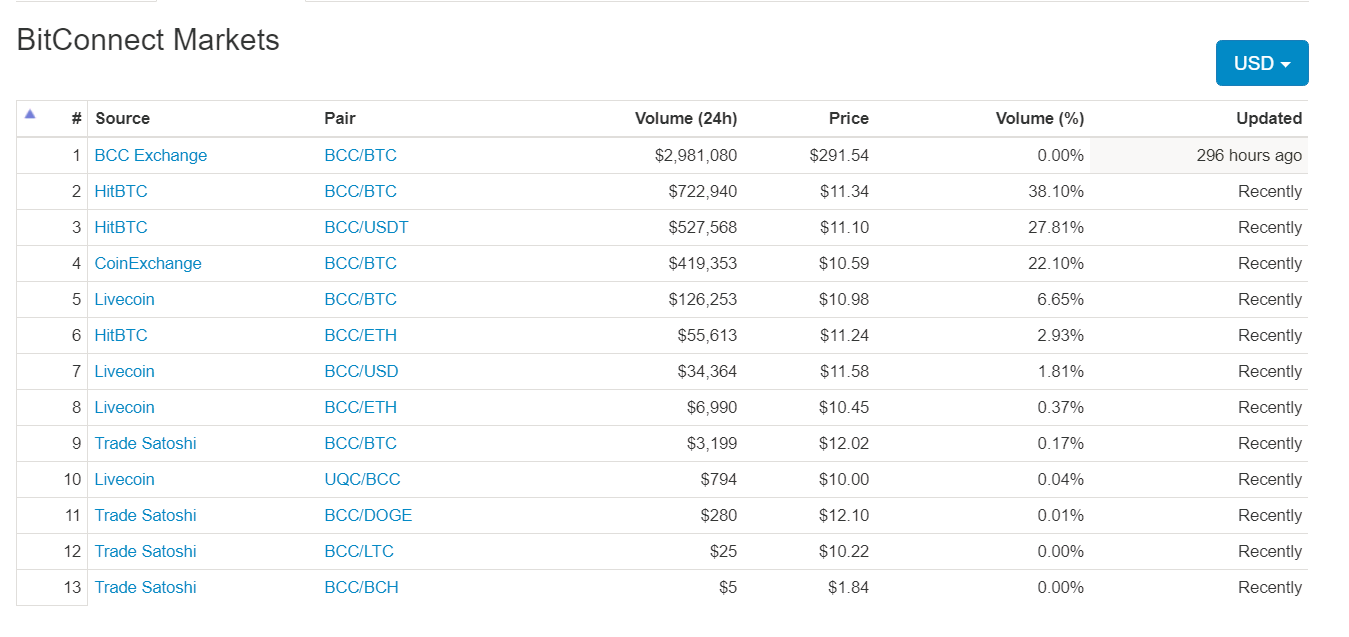Open the BCC/DOGE pair link
The height and width of the screenshot is (637, 1349).
pos(368,515)
